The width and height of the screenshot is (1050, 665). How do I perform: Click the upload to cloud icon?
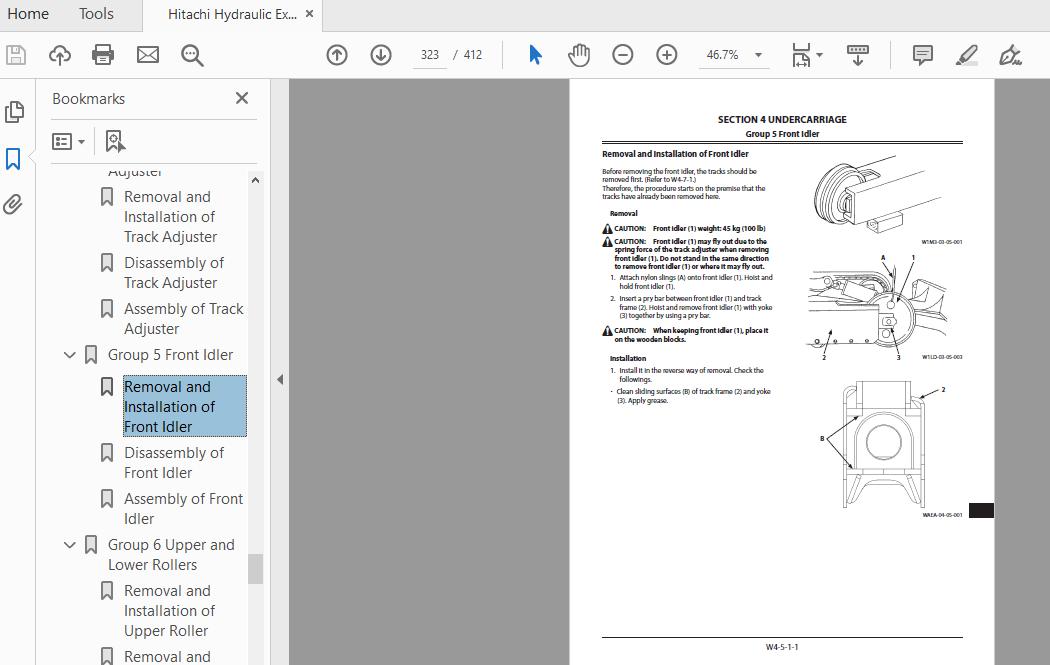(60, 55)
